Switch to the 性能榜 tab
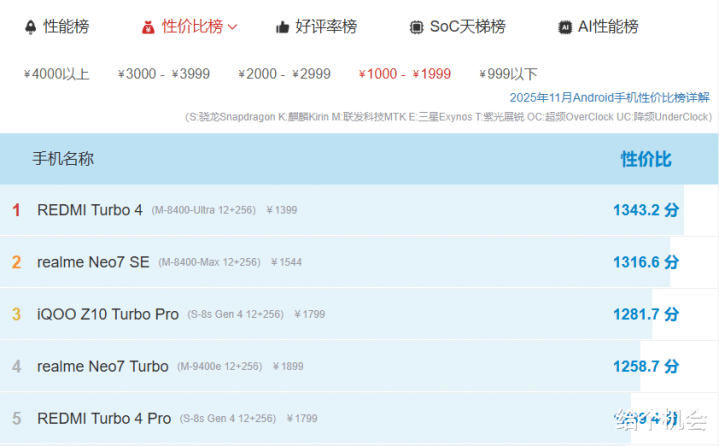The width and height of the screenshot is (719, 446). [66, 27]
